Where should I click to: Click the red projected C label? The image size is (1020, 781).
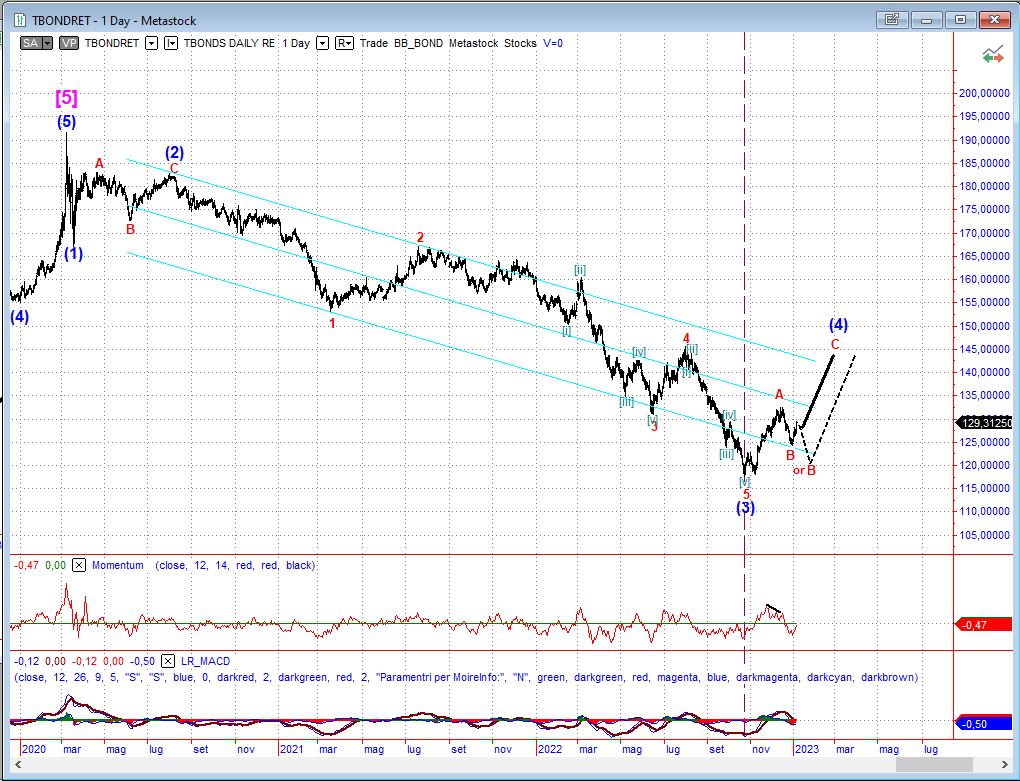tap(835, 344)
